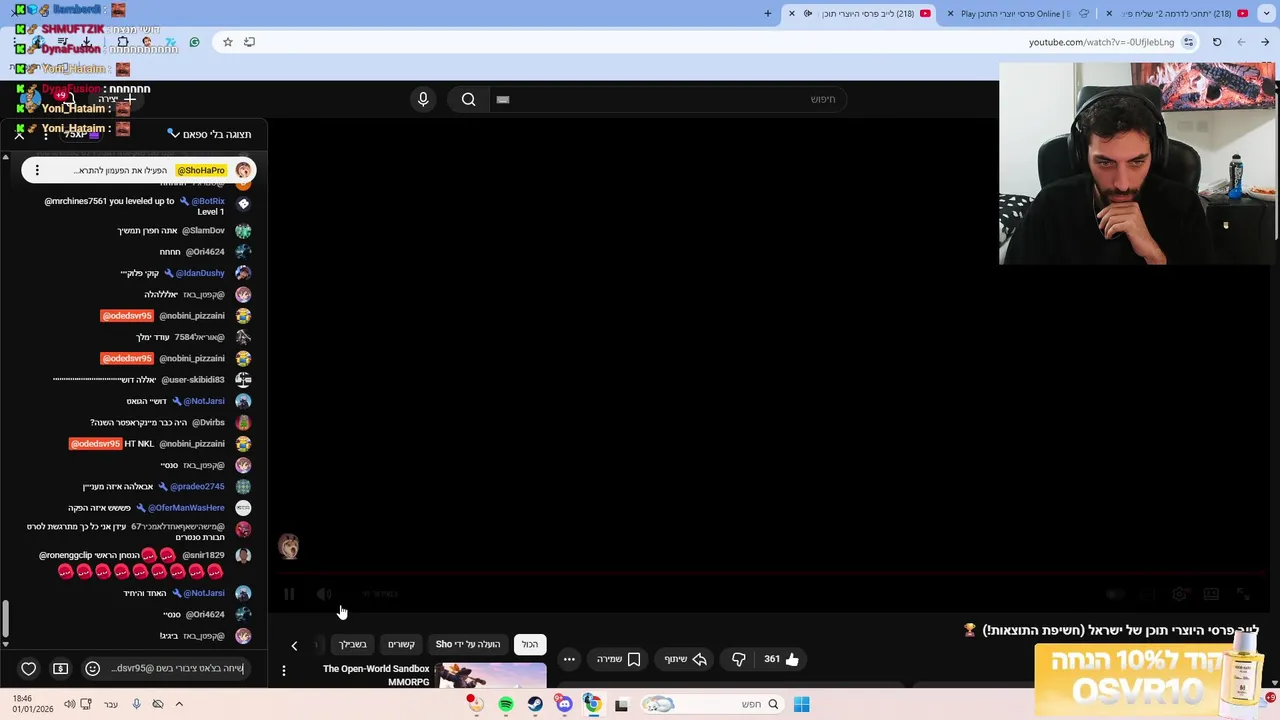Image resolution: width=1280 pixels, height=720 pixels.
Task: Show hidden system tray icons chevron
Action: click(x=179, y=704)
